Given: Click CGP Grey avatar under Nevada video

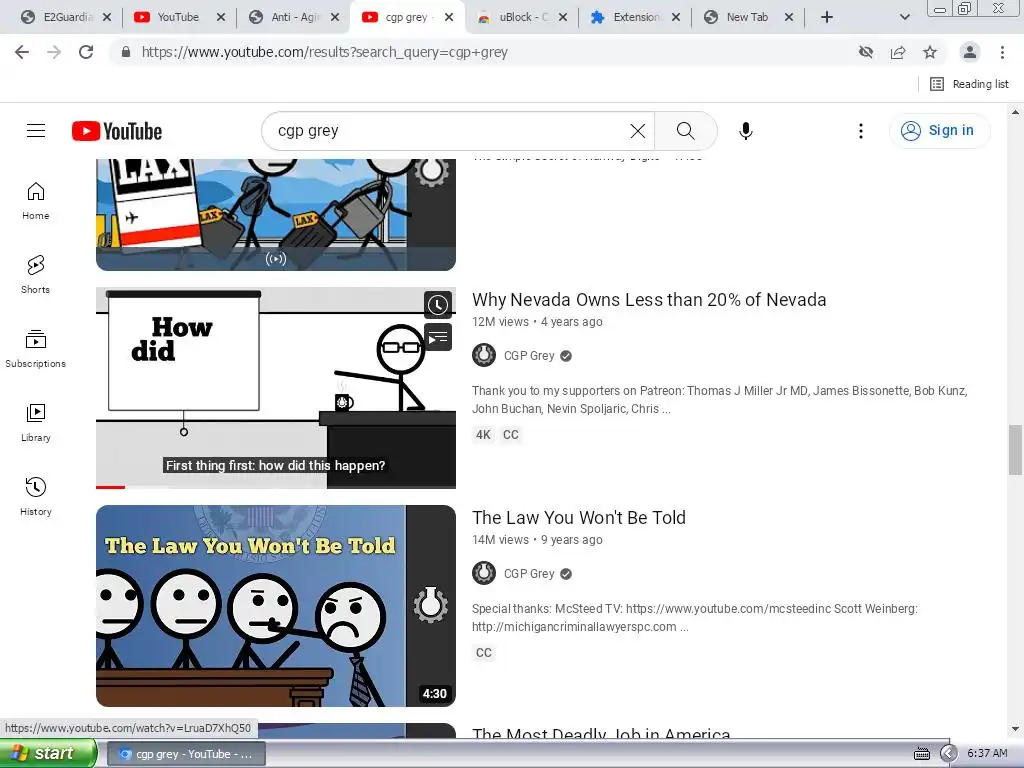Looking at the screenshot, I should (x=484, y=355).
